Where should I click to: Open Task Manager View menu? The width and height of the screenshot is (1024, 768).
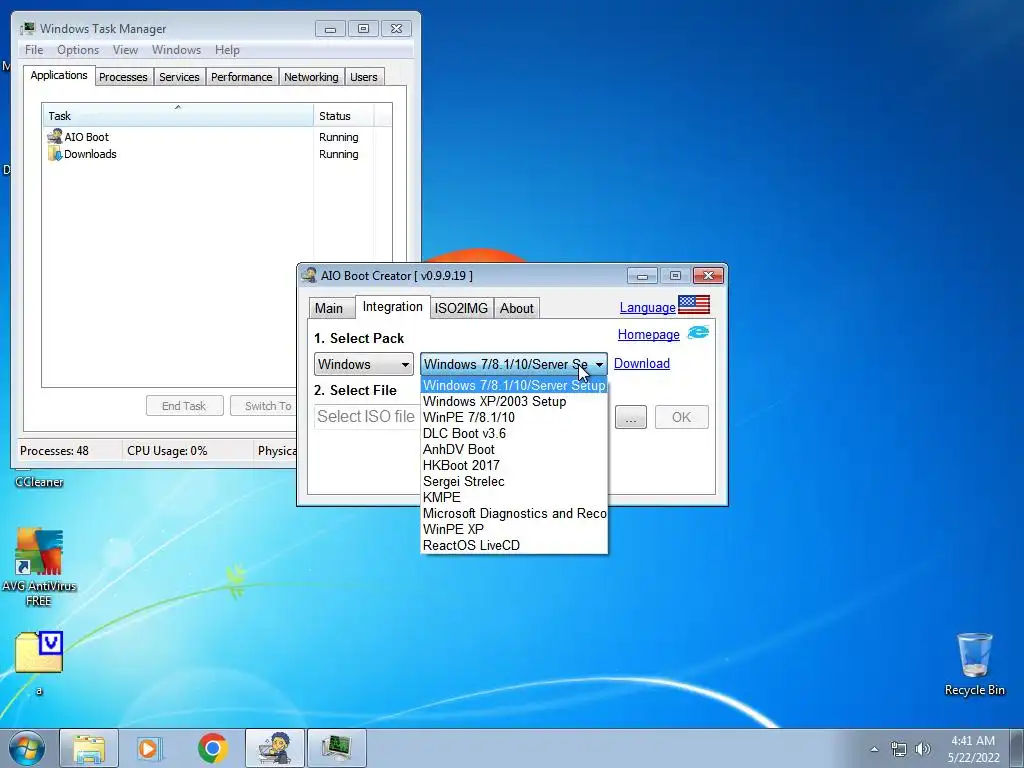click(x=125, y=50)
